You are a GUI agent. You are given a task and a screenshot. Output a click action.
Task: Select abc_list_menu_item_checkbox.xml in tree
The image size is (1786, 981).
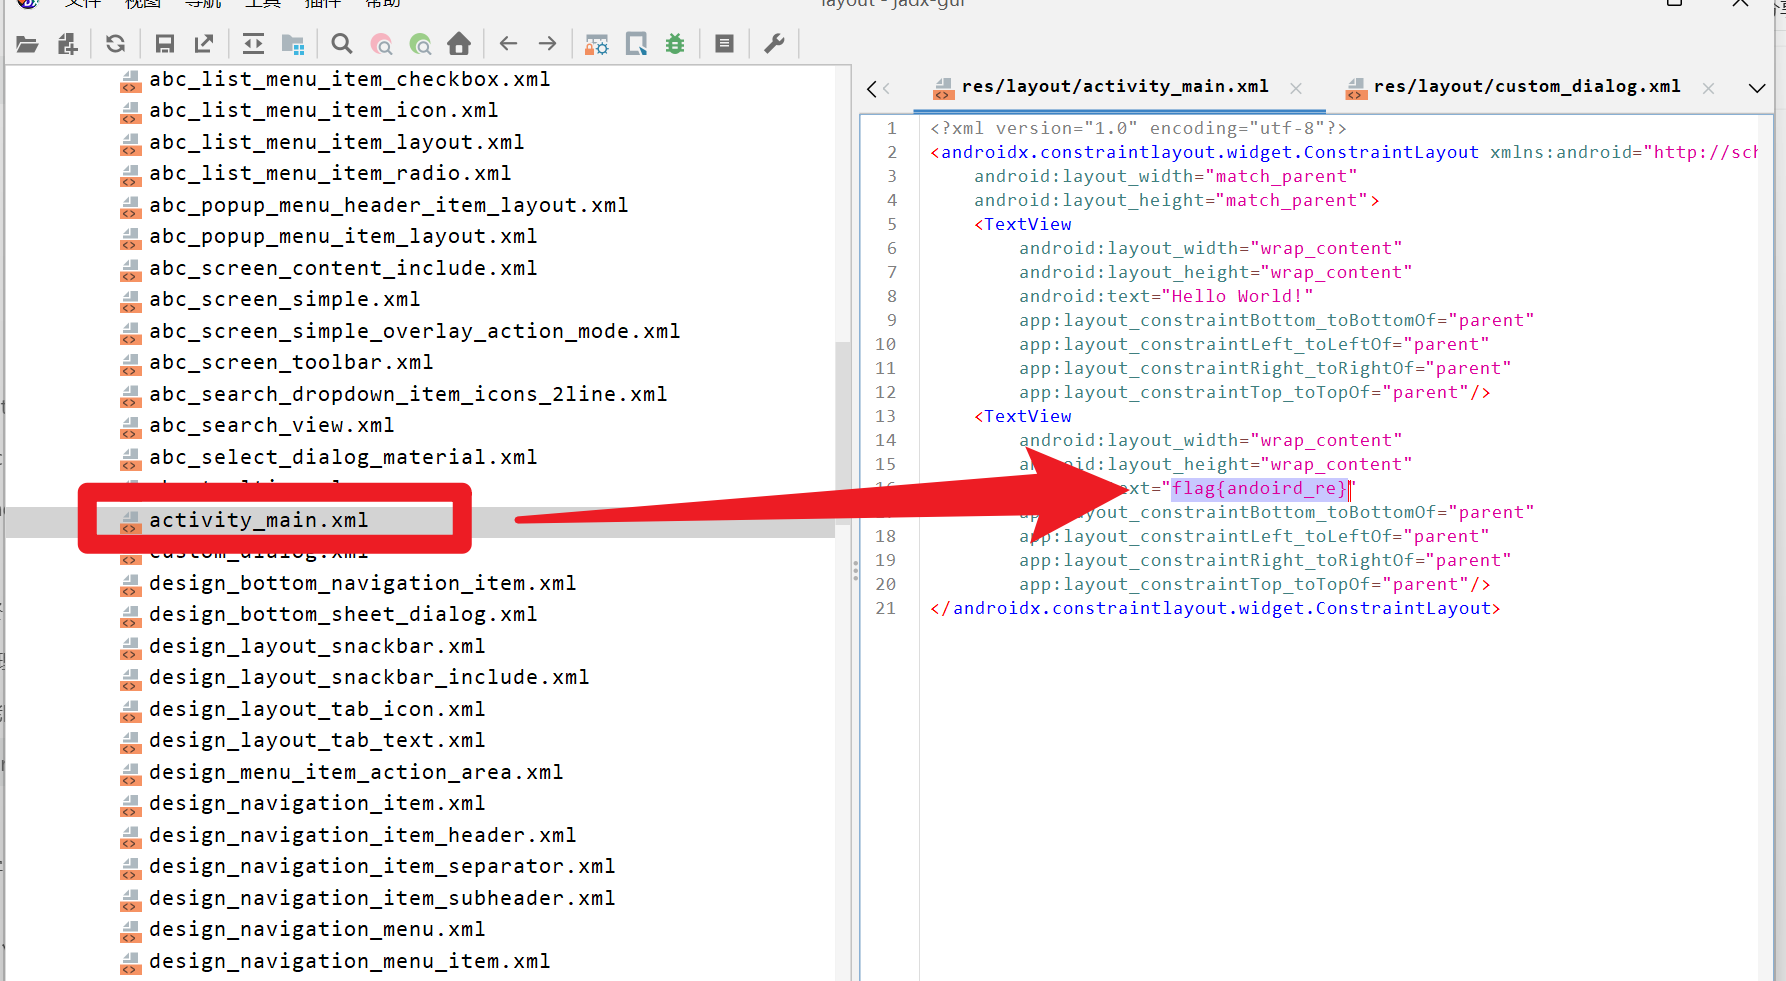(349, 79)
